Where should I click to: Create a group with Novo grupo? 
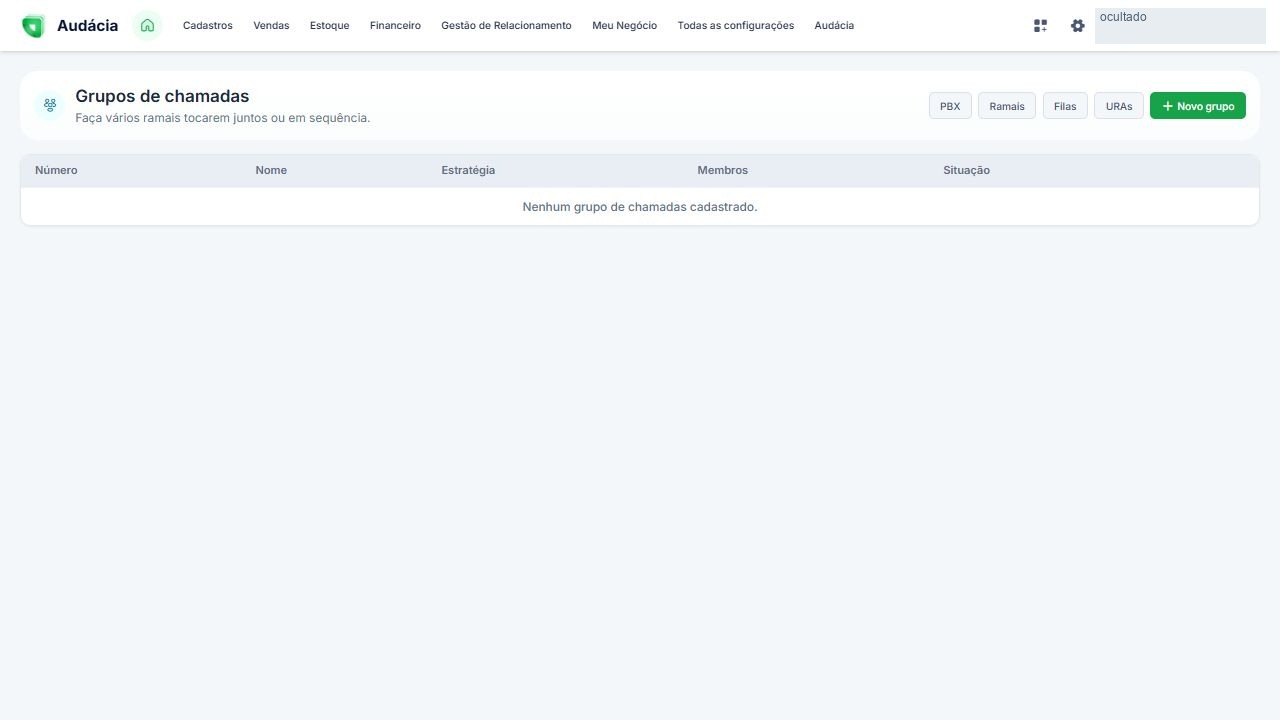tap(1198, 106)
